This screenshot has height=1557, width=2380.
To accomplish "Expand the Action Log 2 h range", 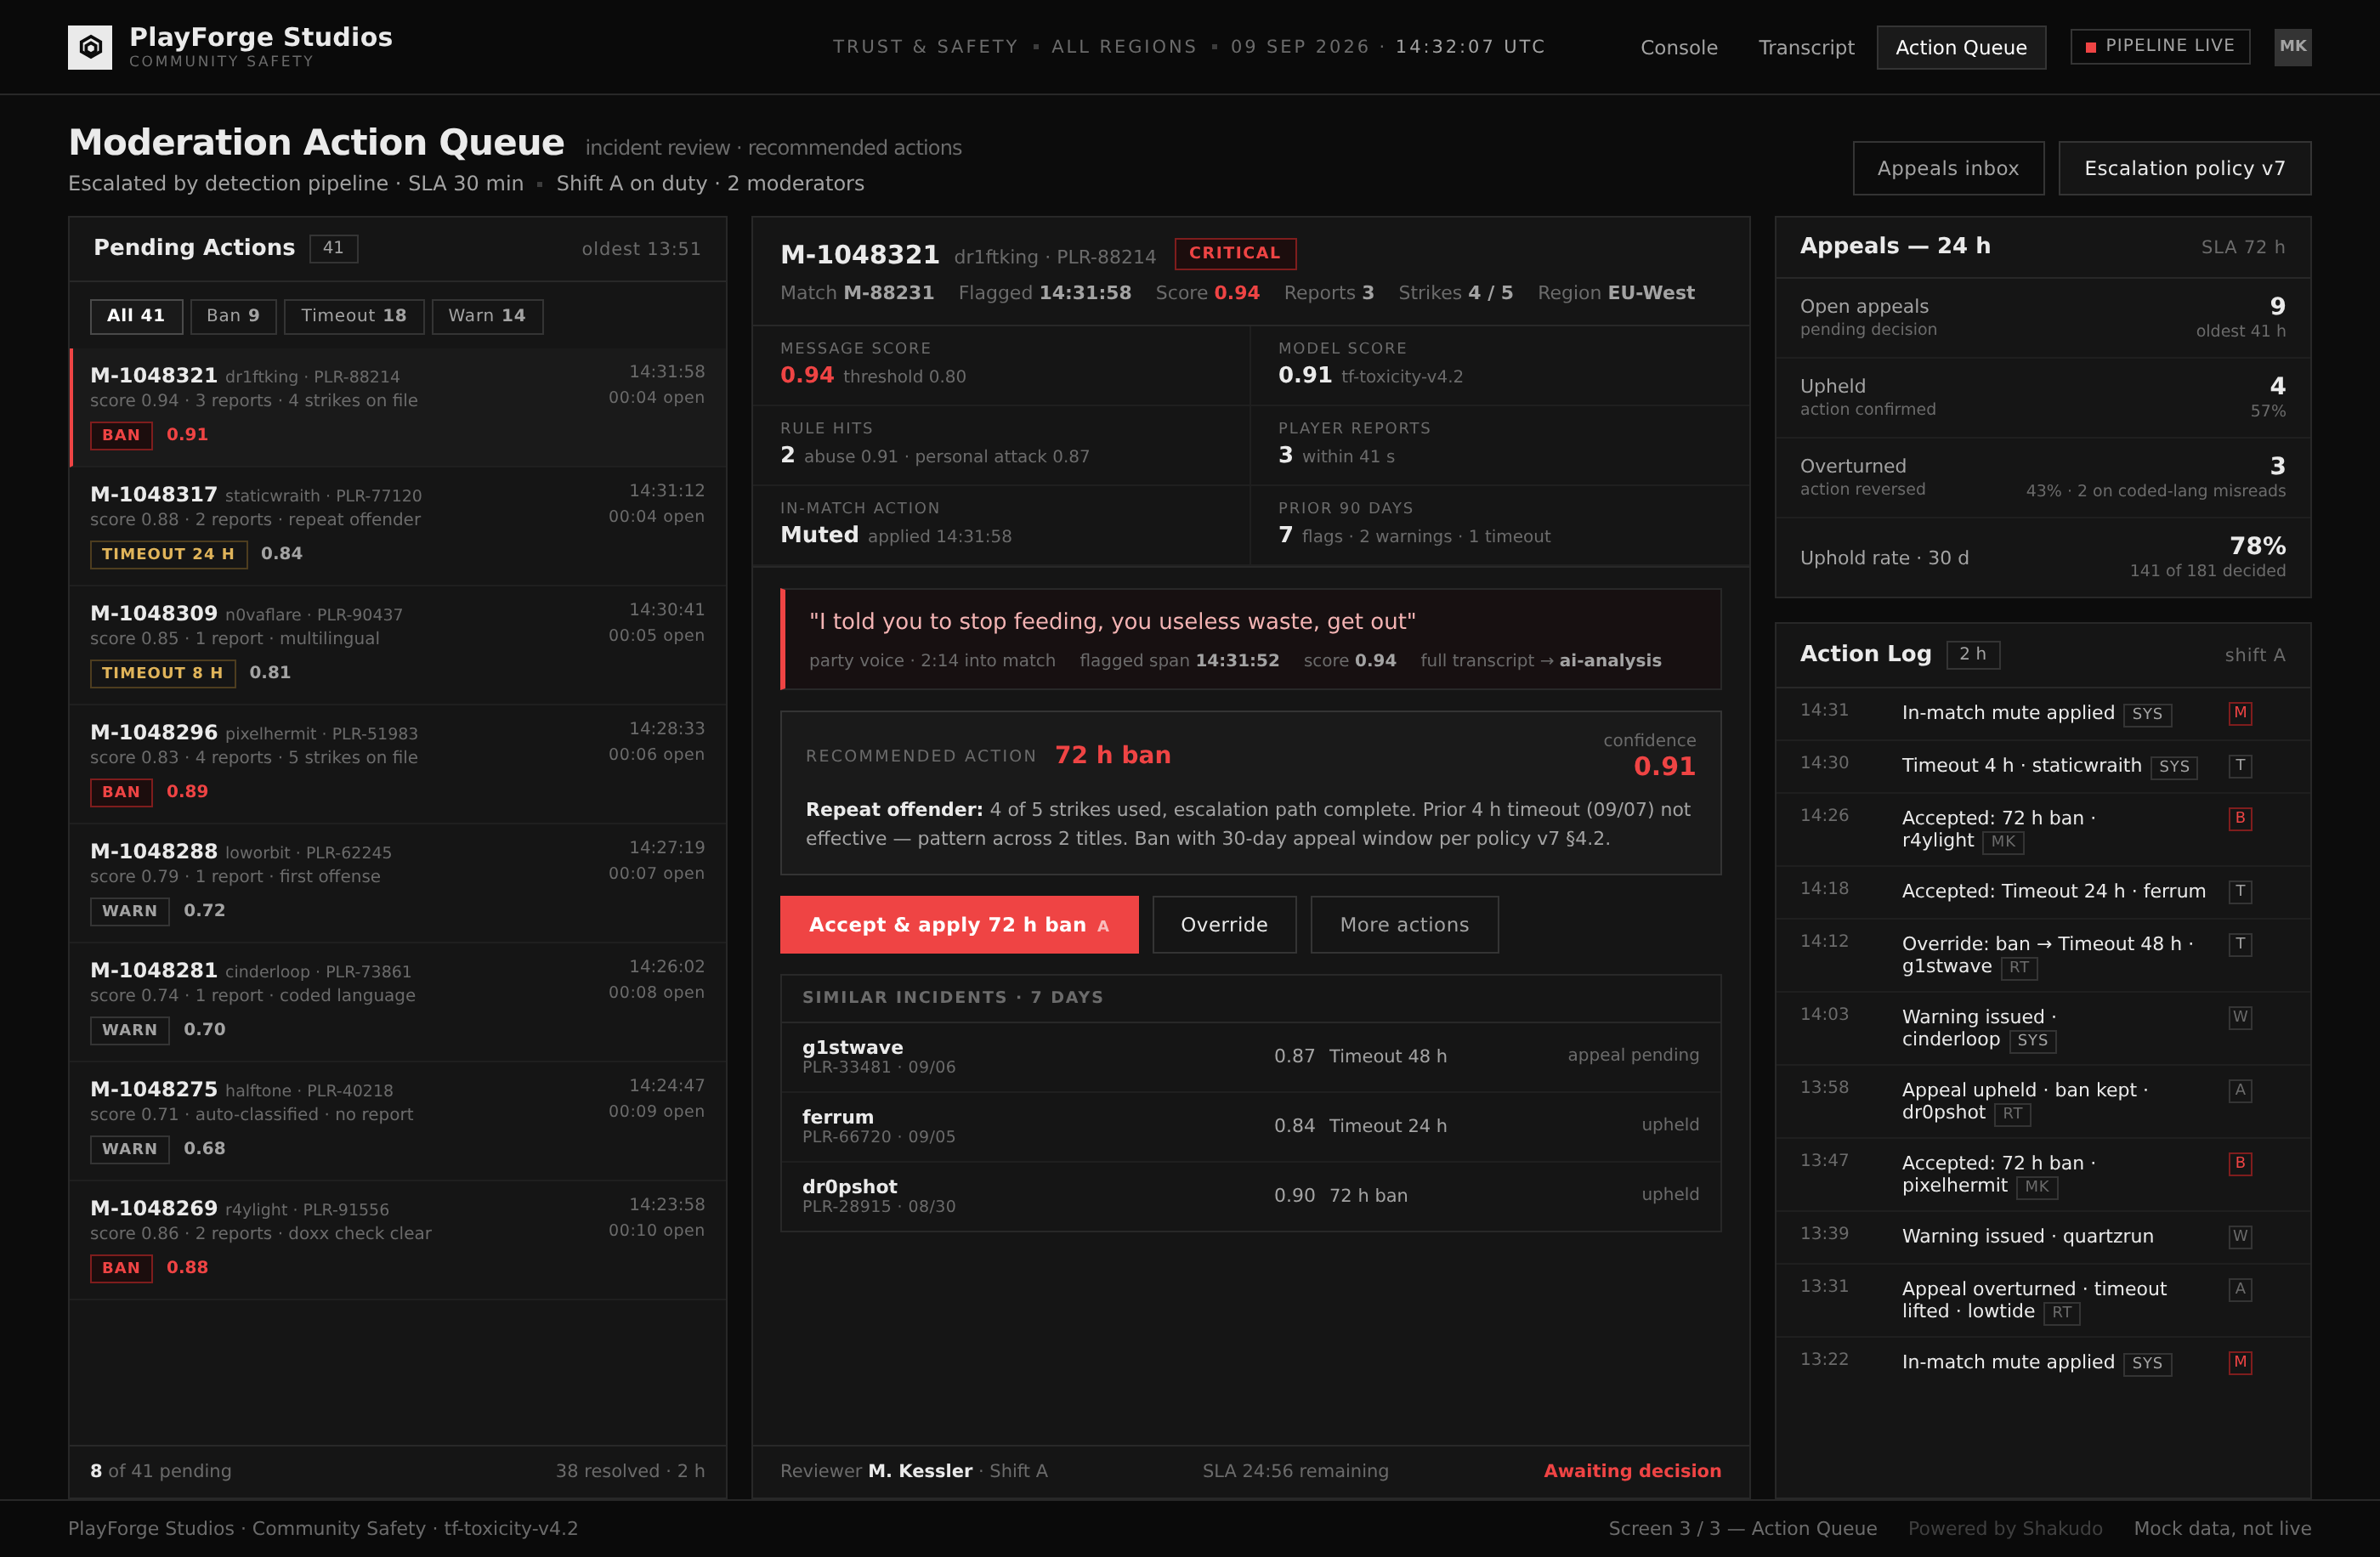I will 1973,654.
